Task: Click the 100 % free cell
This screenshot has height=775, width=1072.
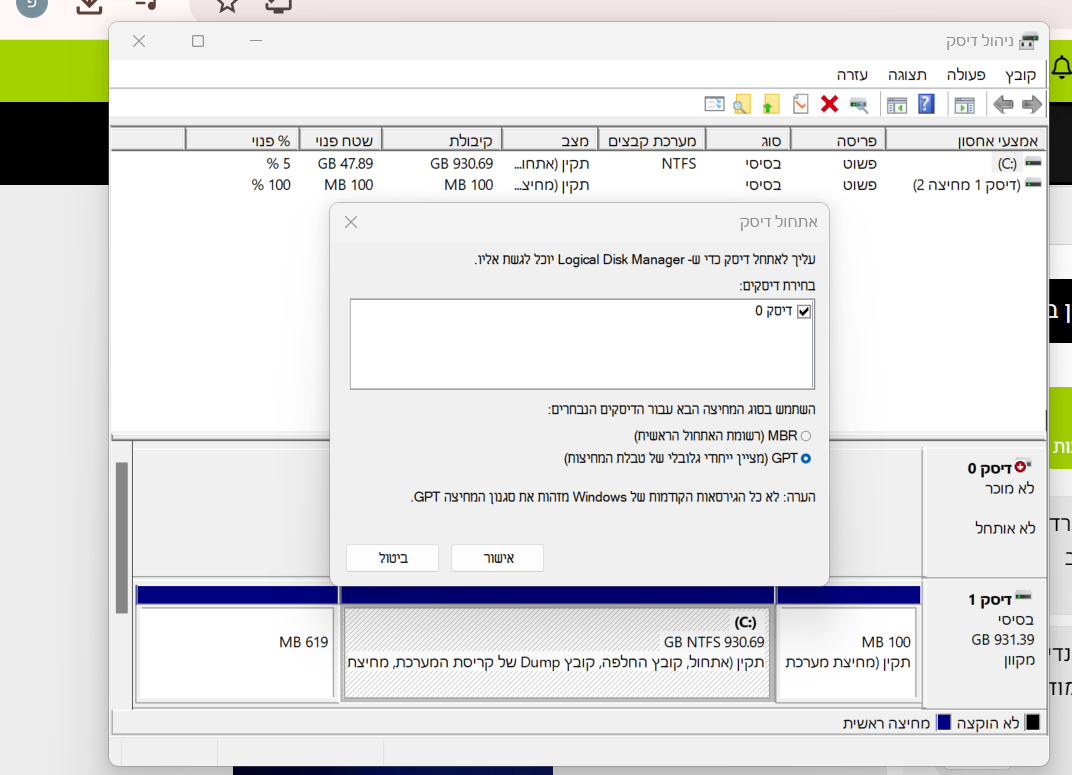Action: point(271,185)
